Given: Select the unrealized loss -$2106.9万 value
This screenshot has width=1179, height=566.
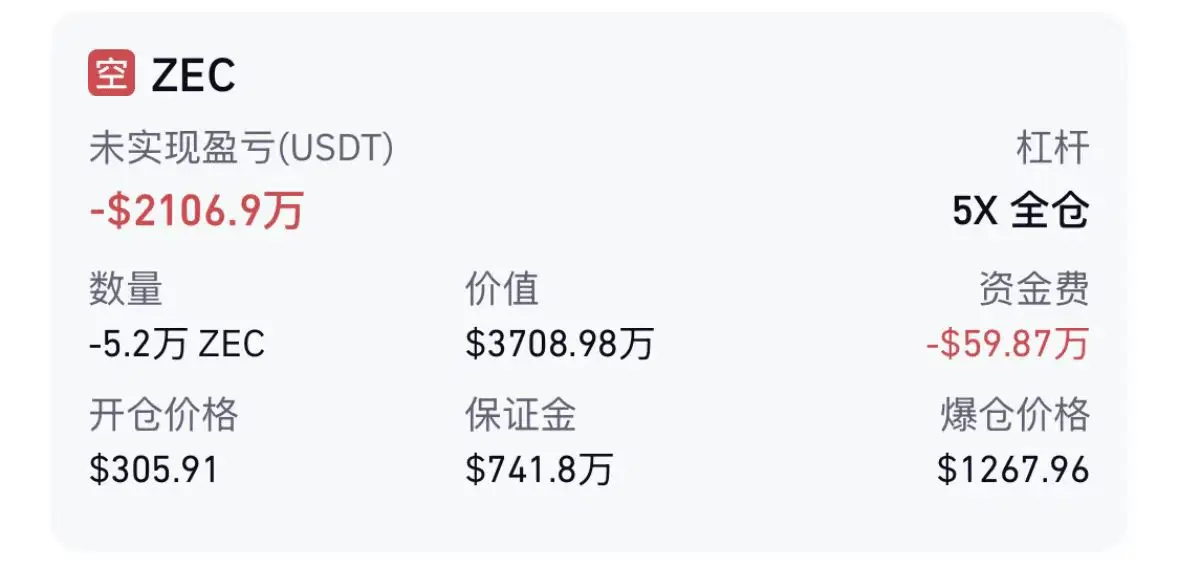Looking at the screenshot, I should [x=196, y=211].
